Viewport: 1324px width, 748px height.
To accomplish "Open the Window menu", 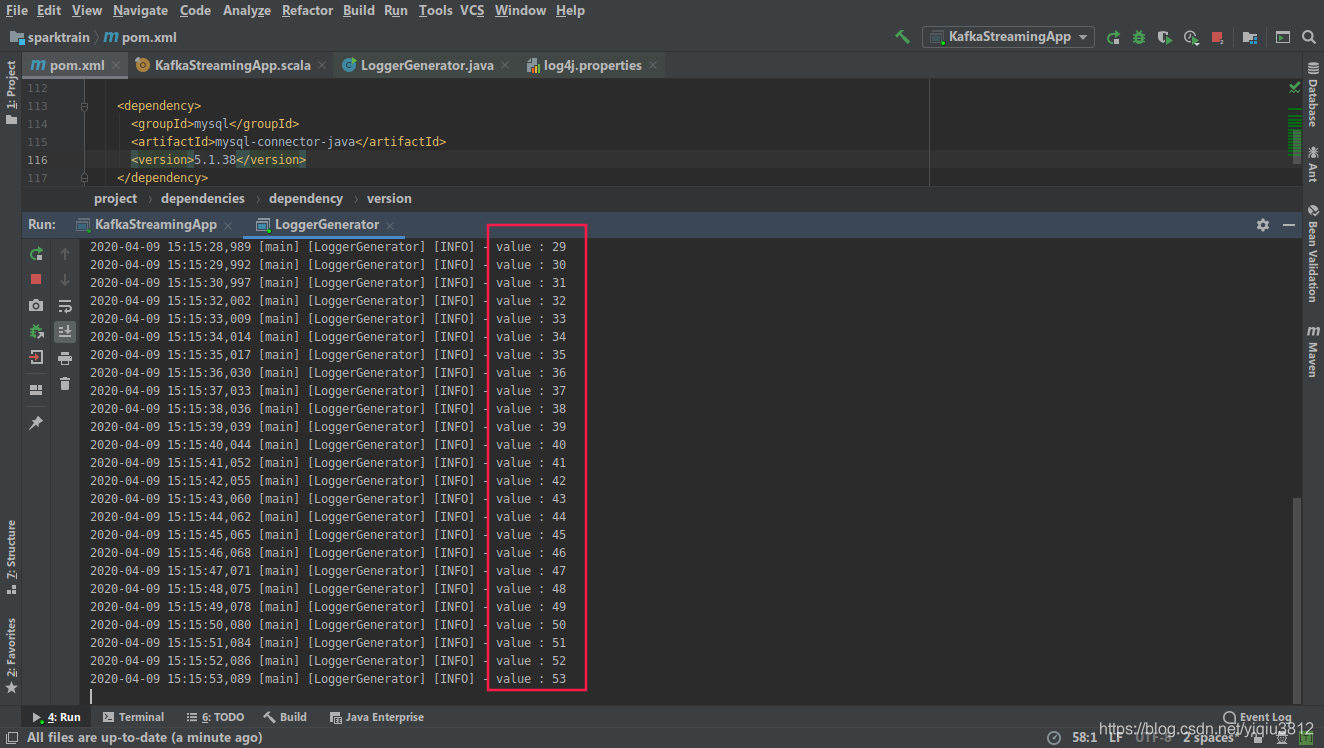I will pos(520,10).
